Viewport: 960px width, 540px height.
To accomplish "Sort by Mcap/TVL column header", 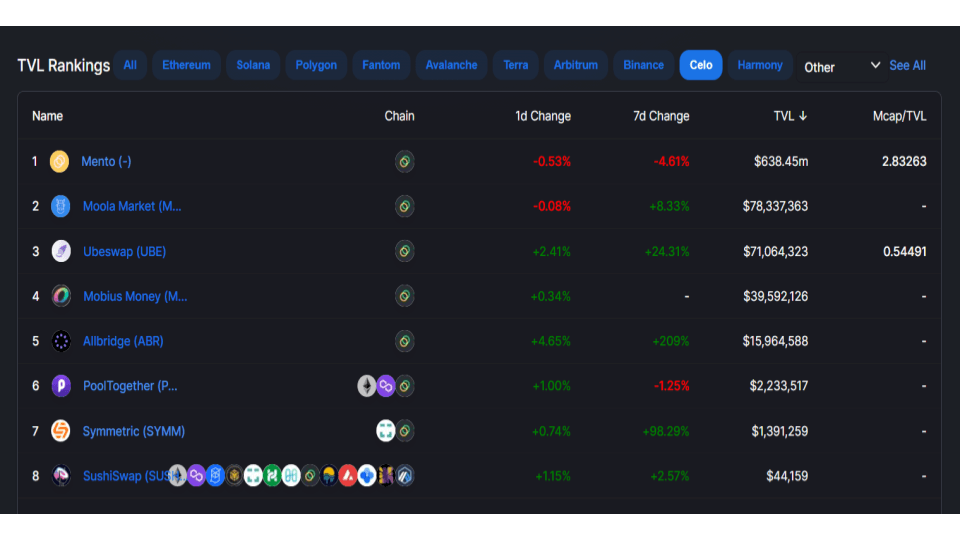I will pos(899,116).
